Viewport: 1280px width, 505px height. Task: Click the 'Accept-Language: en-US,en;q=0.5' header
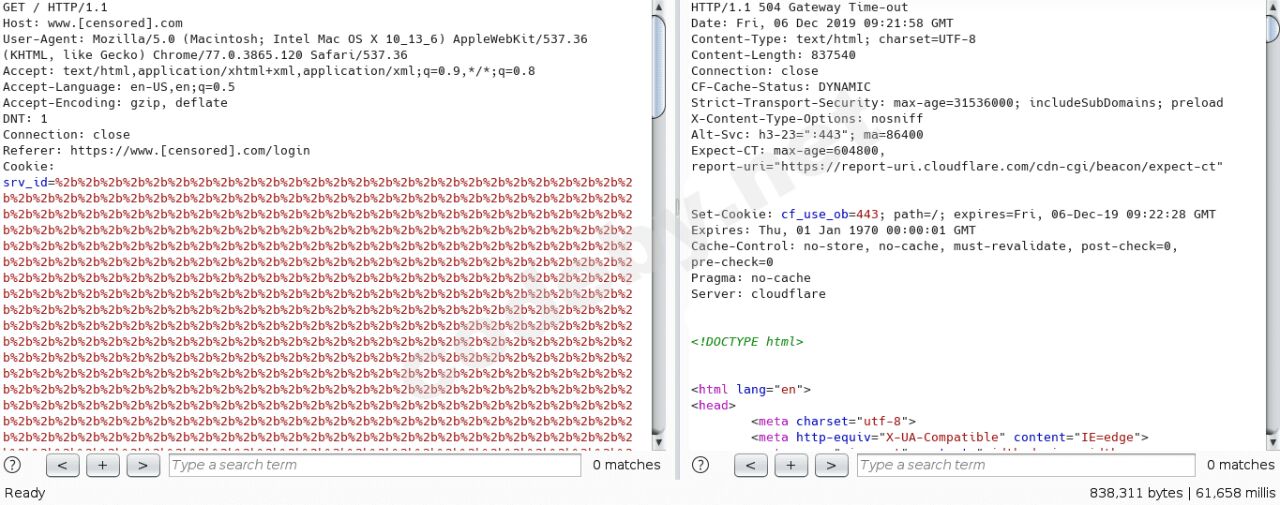(x=119, y=87)
